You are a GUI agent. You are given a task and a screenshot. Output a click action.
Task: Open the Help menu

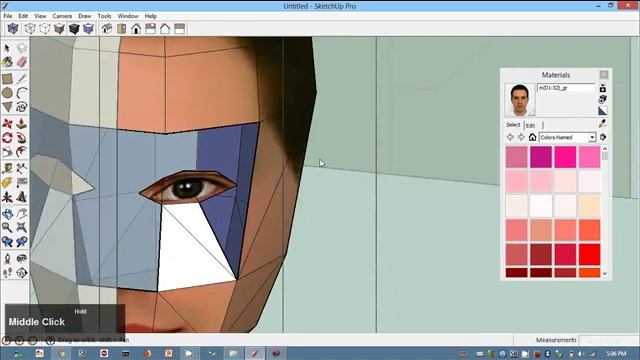150,16
